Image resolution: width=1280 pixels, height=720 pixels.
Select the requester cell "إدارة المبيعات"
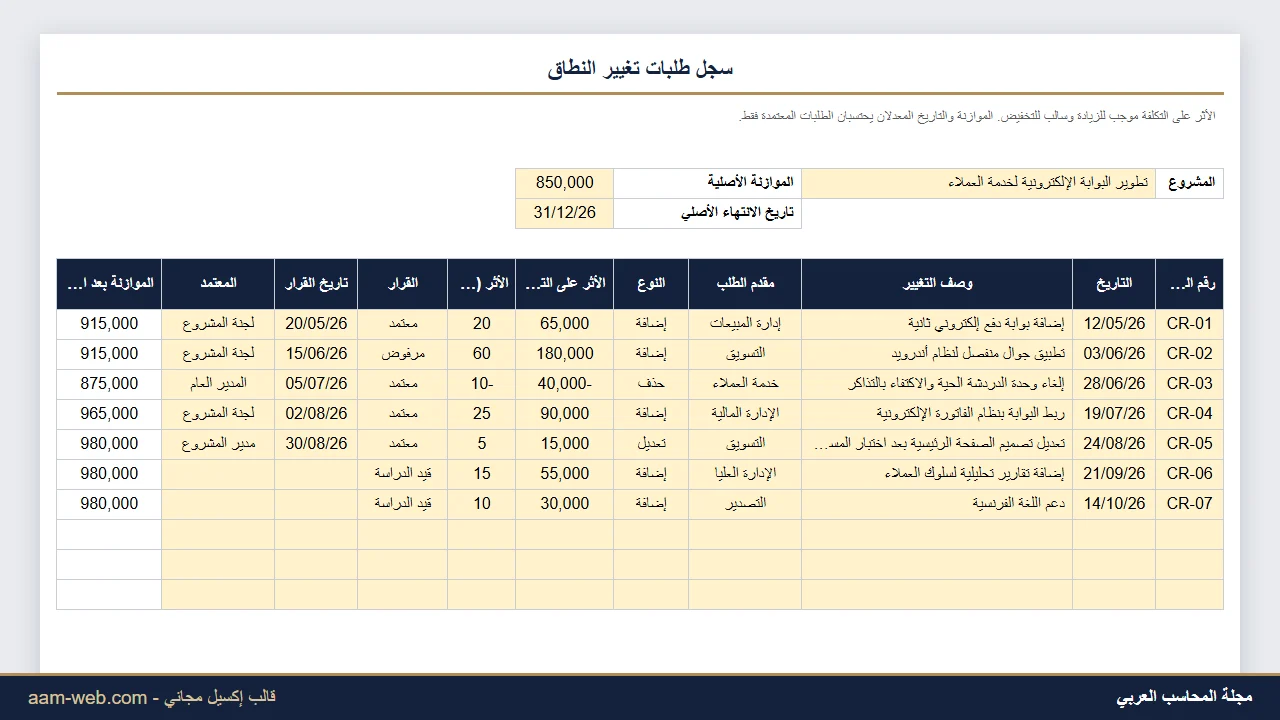745,324
